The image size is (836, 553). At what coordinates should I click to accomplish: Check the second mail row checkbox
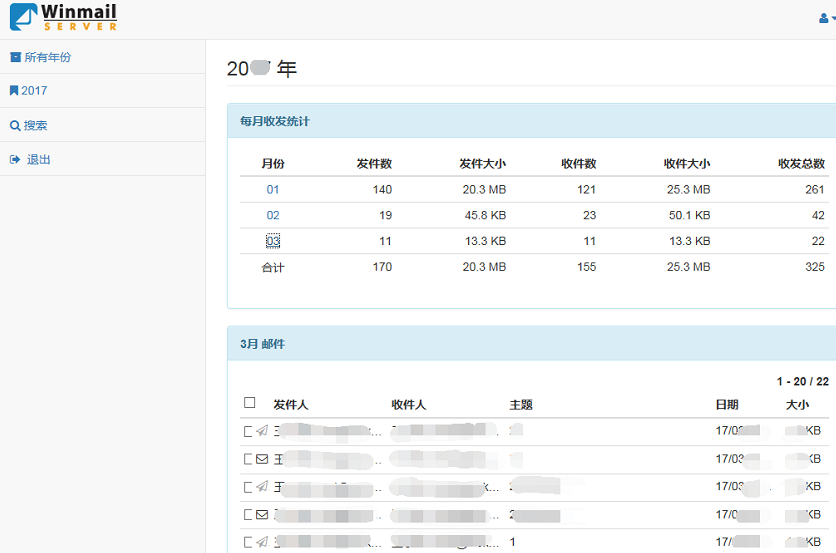(x=248, y=459)
